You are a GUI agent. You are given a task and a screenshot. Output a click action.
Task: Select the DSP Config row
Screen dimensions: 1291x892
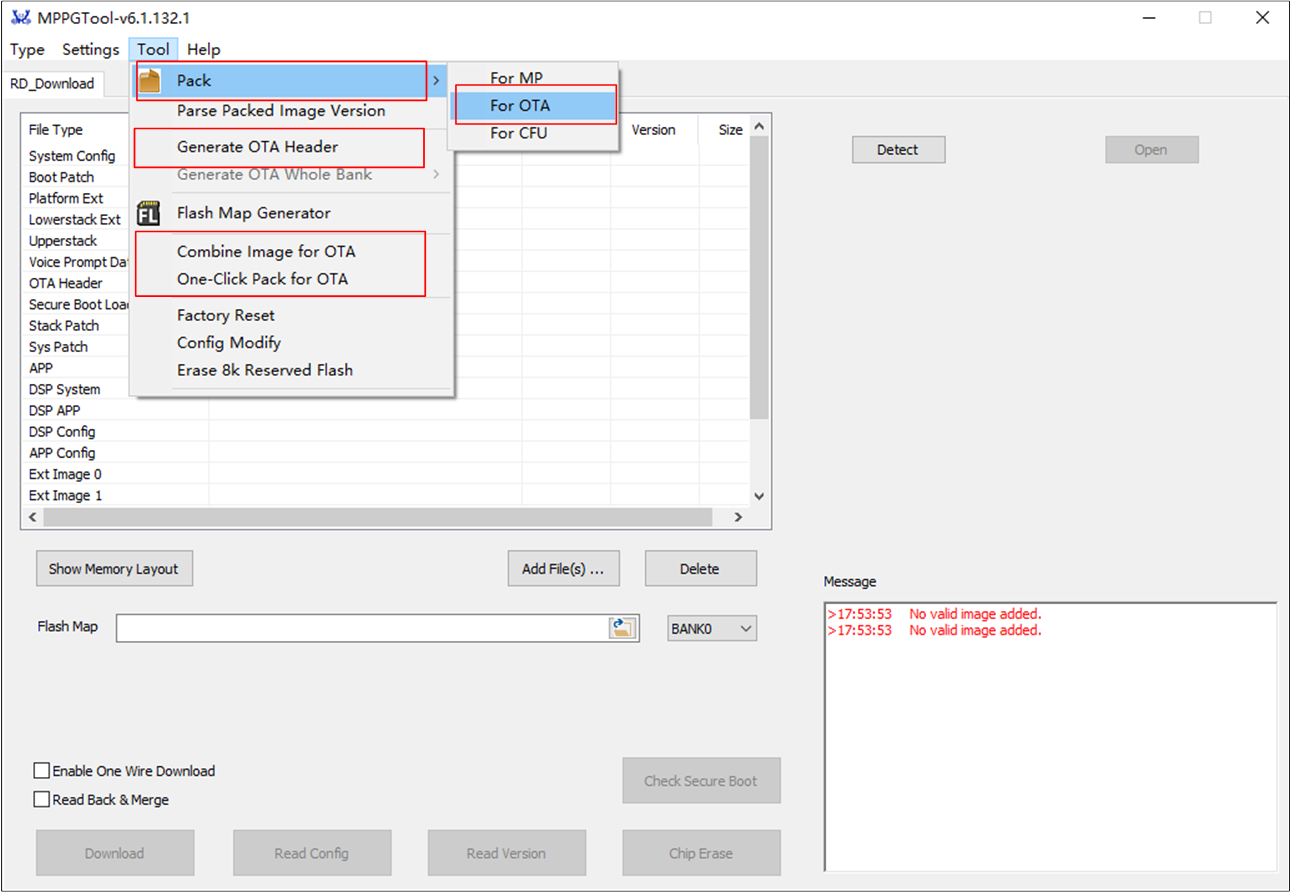pos(386,432)
